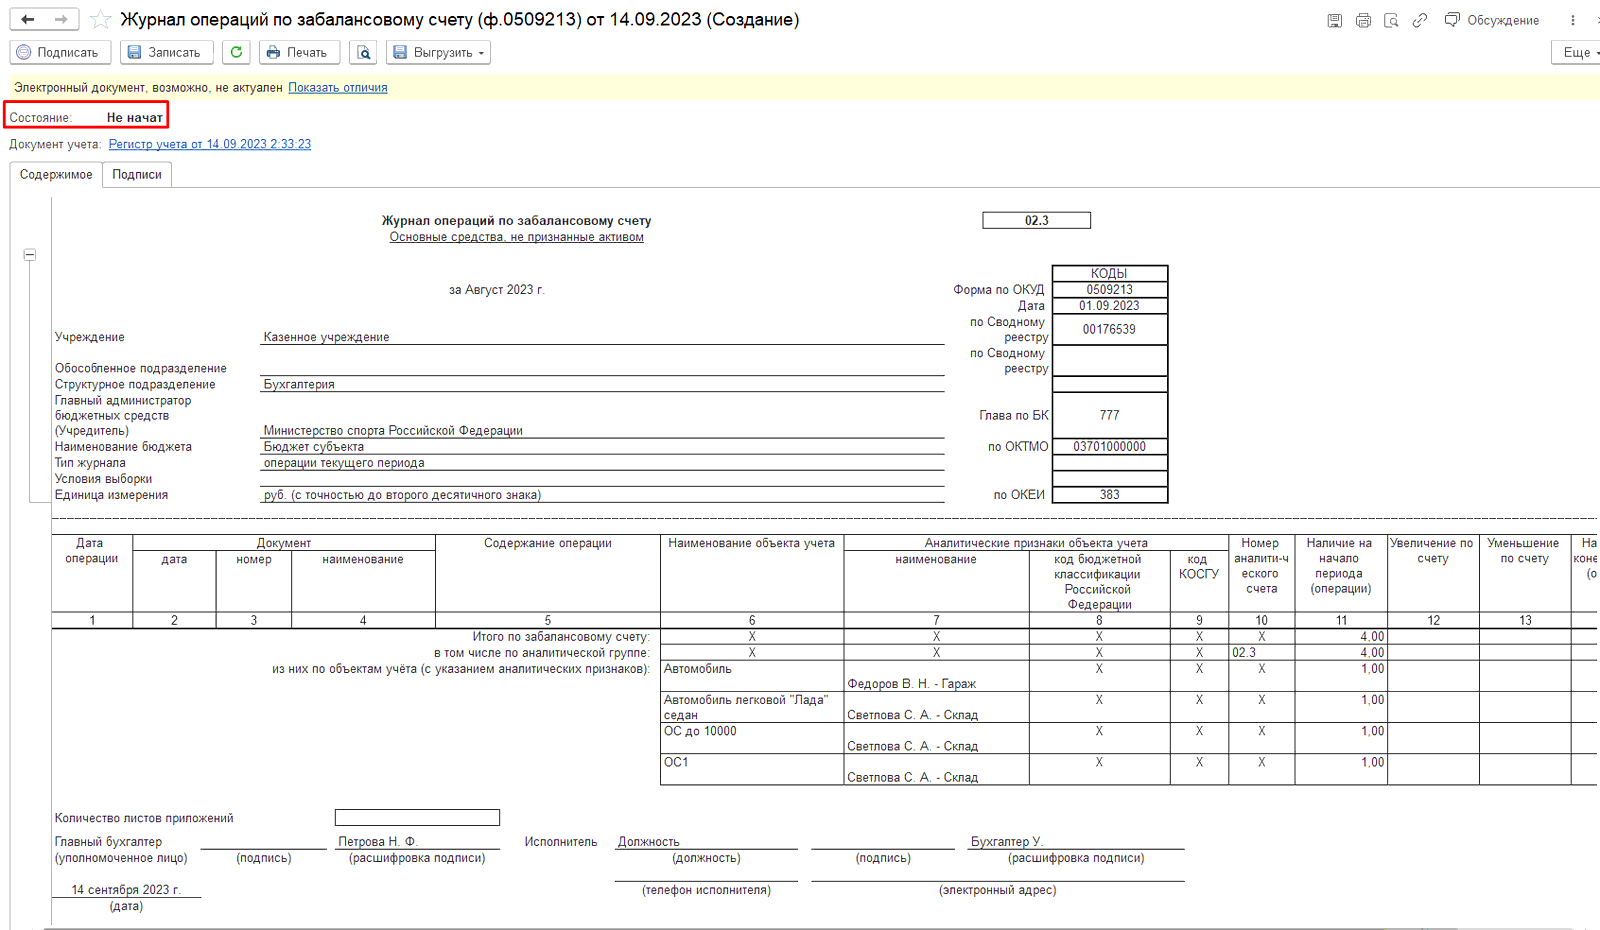Screen dimensions: 1600x930
Task: Click the Количество листов приложений field
Action: [417, 818]
